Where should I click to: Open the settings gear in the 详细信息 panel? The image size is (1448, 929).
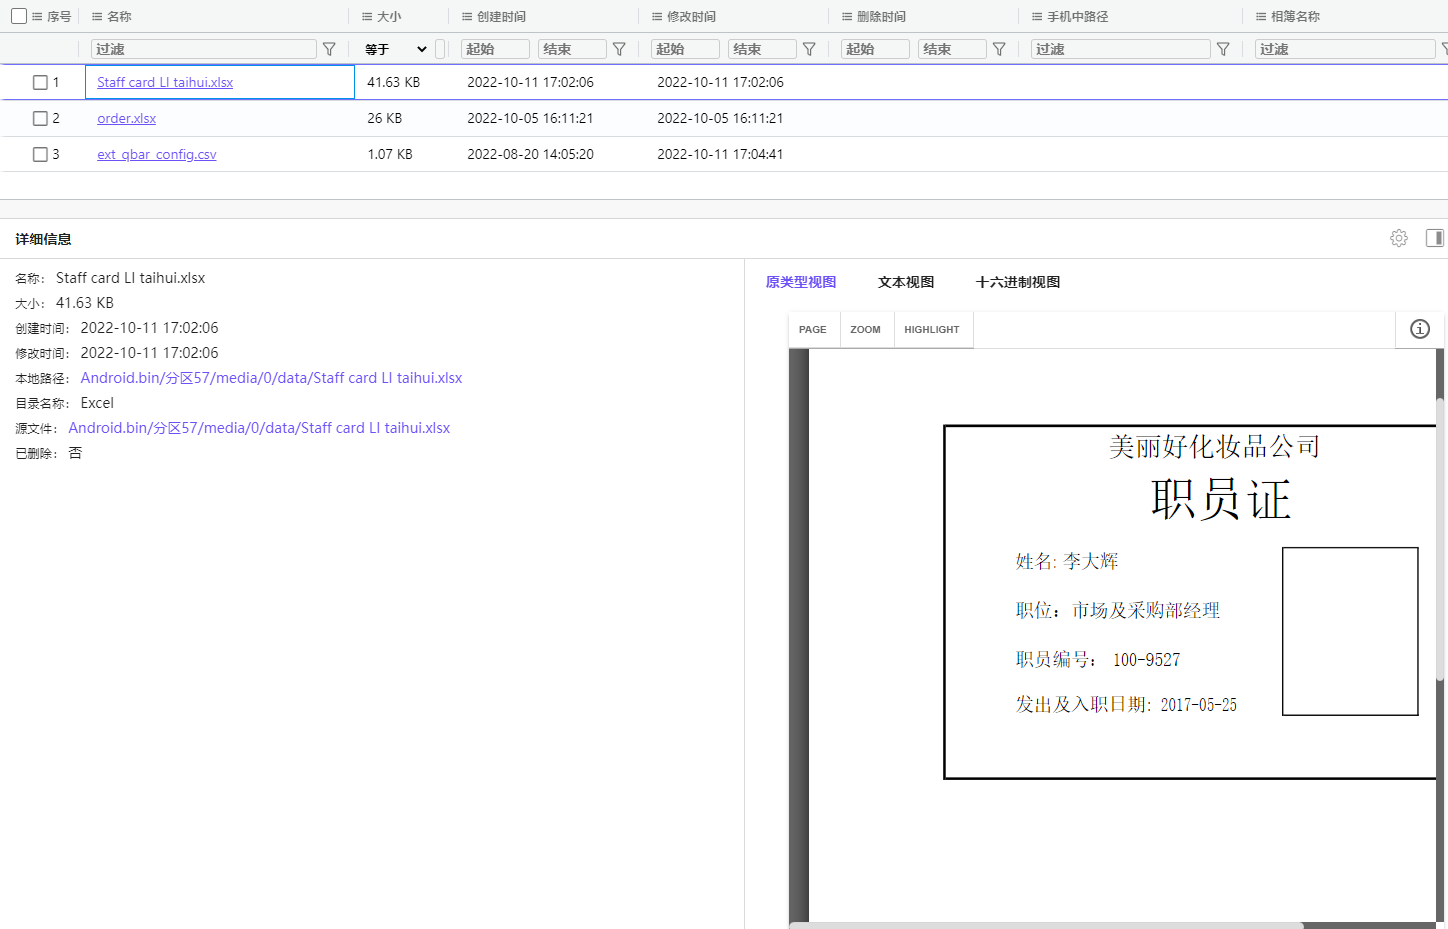tap(1398, 238)
